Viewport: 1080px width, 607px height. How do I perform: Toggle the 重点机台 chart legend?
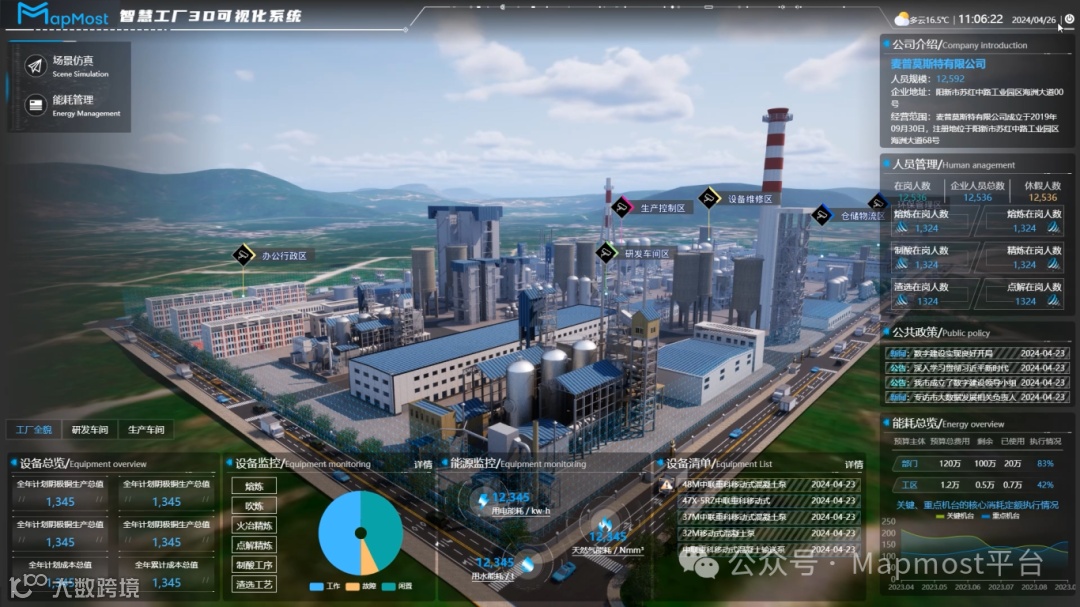click(x=1000, y=516)
